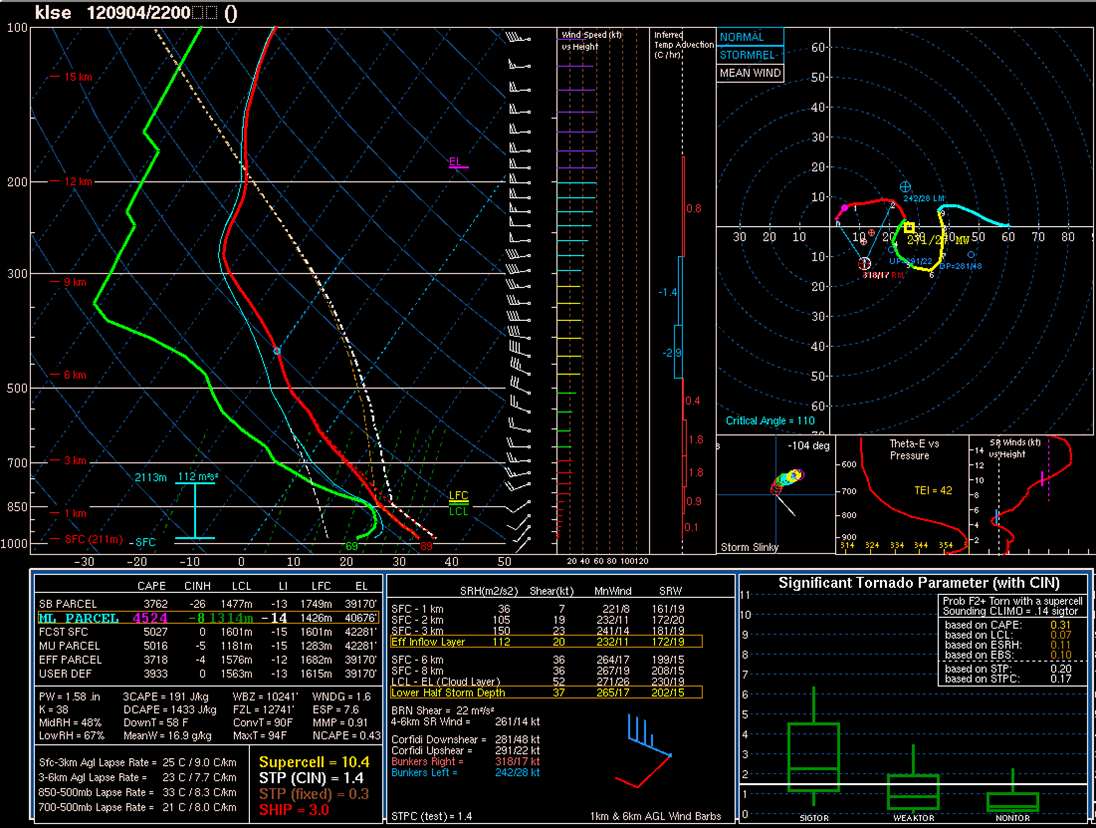The image size is (1096, 828).
Task: Select the STP (fixed) = 0.3 readout
Action: 314,794
